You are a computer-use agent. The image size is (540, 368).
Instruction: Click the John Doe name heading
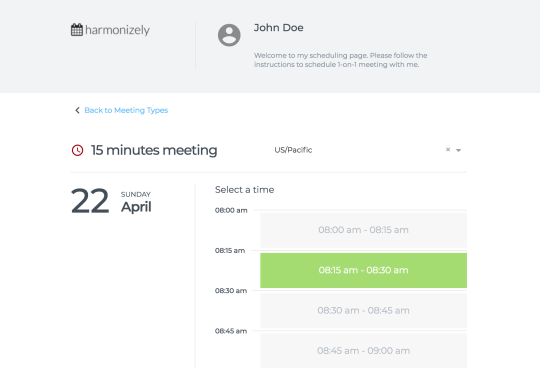[279, 28]
